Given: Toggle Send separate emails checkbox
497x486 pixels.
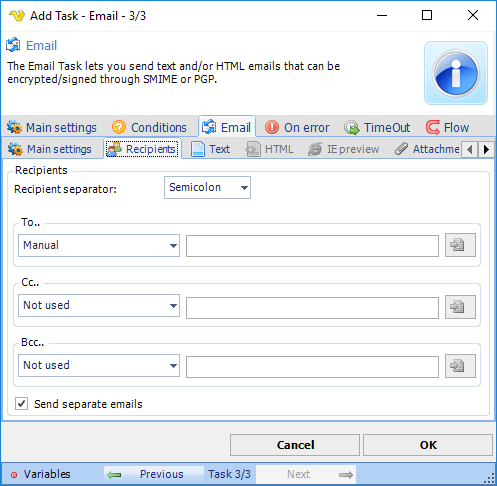Looking at the screenshot, I should pyautogui.click(x=21, y=404).
